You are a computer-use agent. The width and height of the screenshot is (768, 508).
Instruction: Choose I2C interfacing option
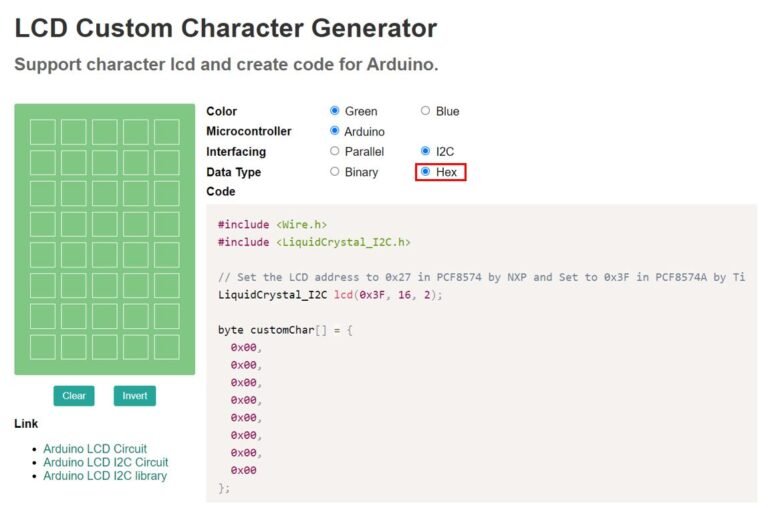point(426,151)
